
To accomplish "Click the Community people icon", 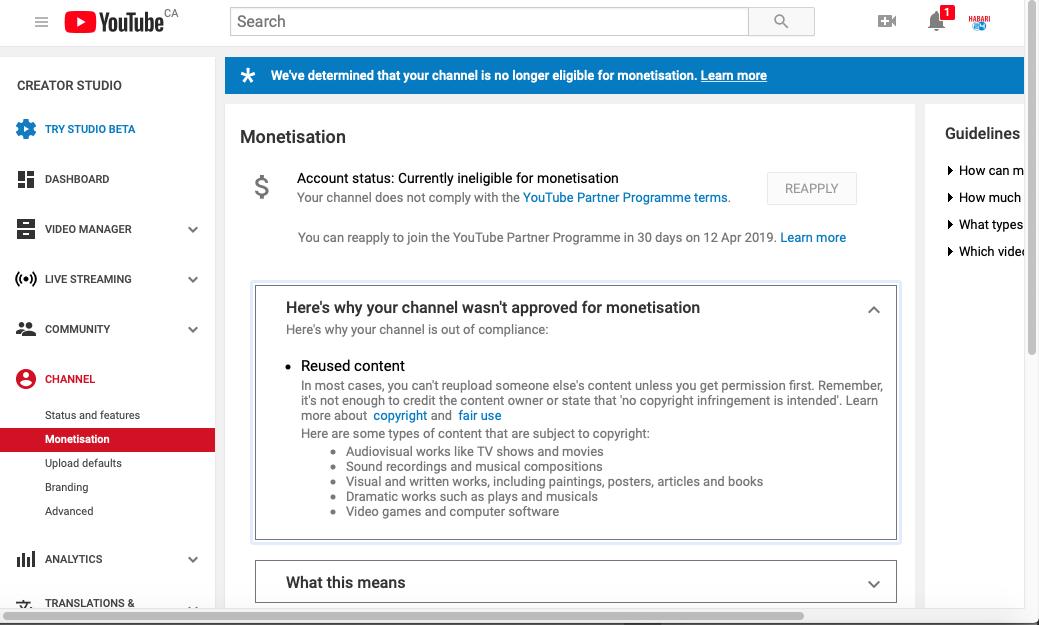I will (x=26, y=329).
